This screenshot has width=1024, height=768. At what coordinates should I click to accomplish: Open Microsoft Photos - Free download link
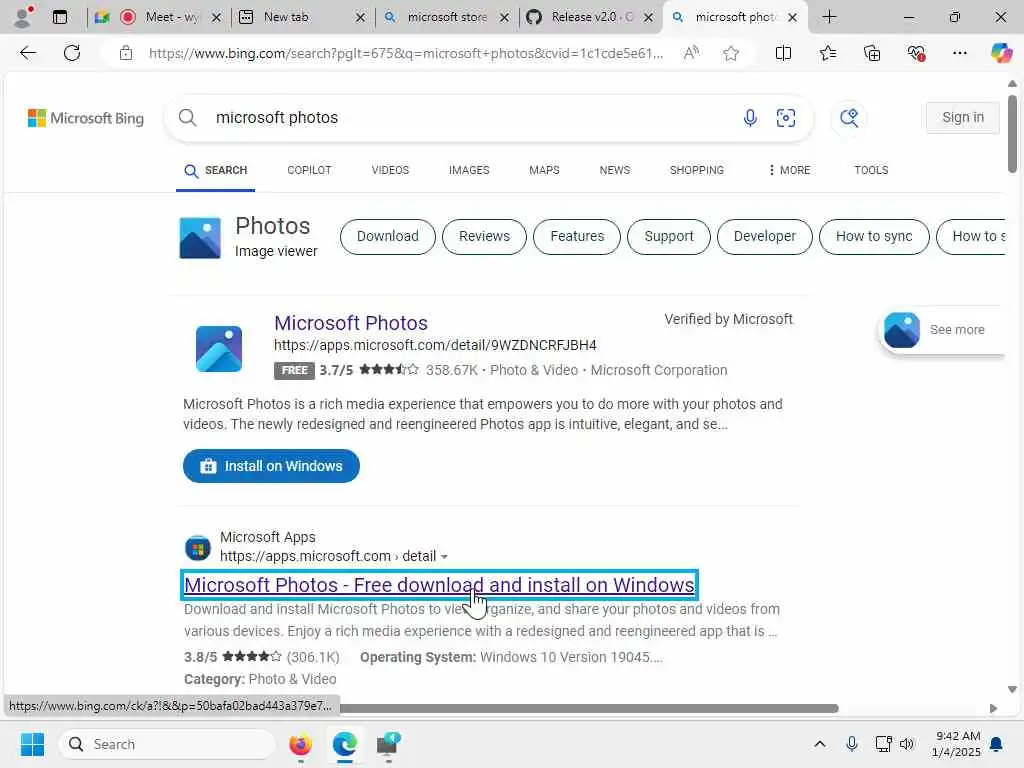coord(439,585)
